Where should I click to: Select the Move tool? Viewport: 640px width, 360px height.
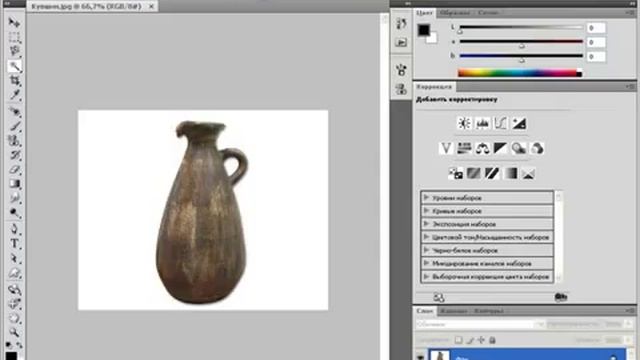pos(14,22)
